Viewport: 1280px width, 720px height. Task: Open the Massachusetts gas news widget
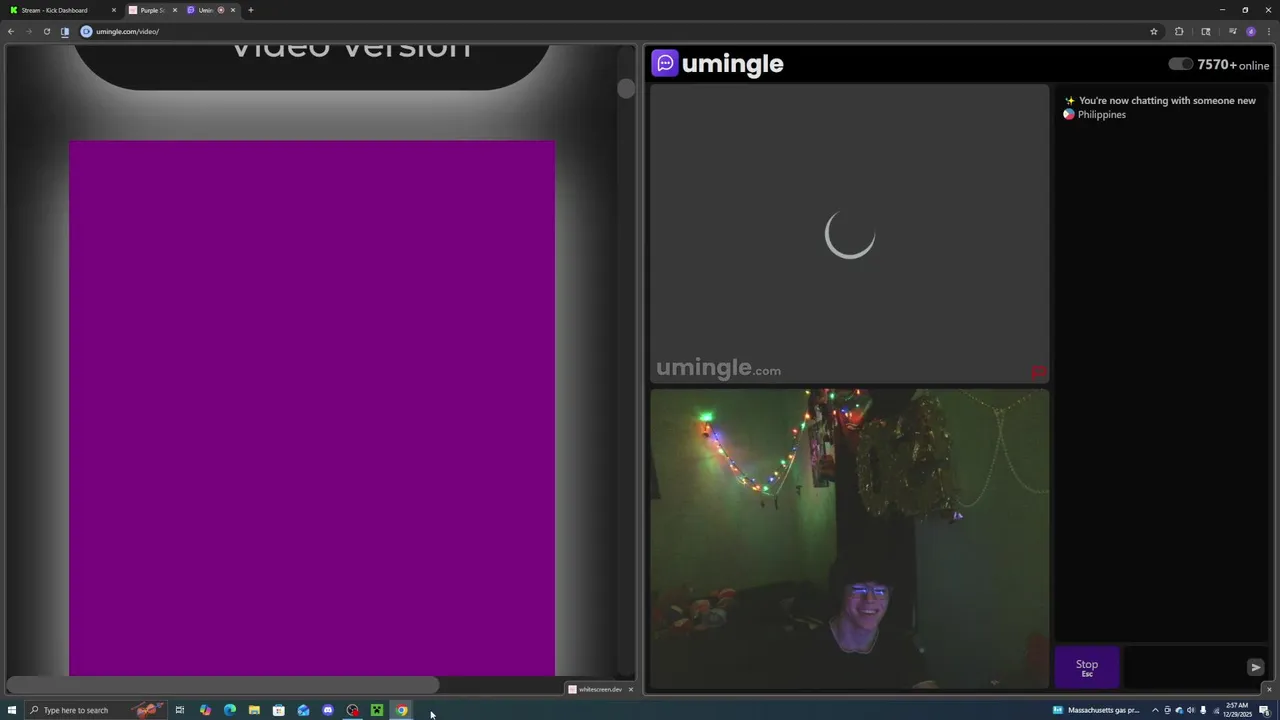[x=1097, y=710]
